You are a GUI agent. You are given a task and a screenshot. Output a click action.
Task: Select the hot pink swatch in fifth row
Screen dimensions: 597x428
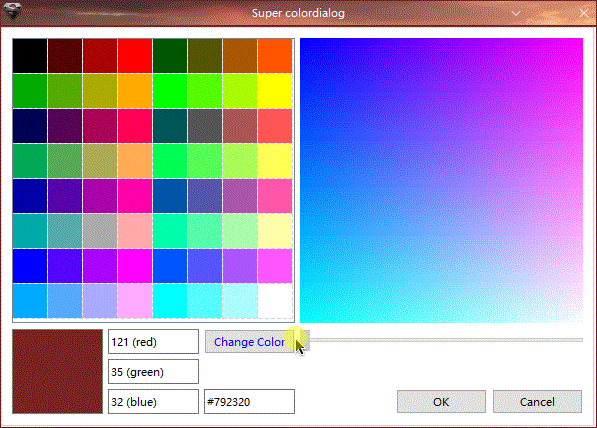pos(135,196)
